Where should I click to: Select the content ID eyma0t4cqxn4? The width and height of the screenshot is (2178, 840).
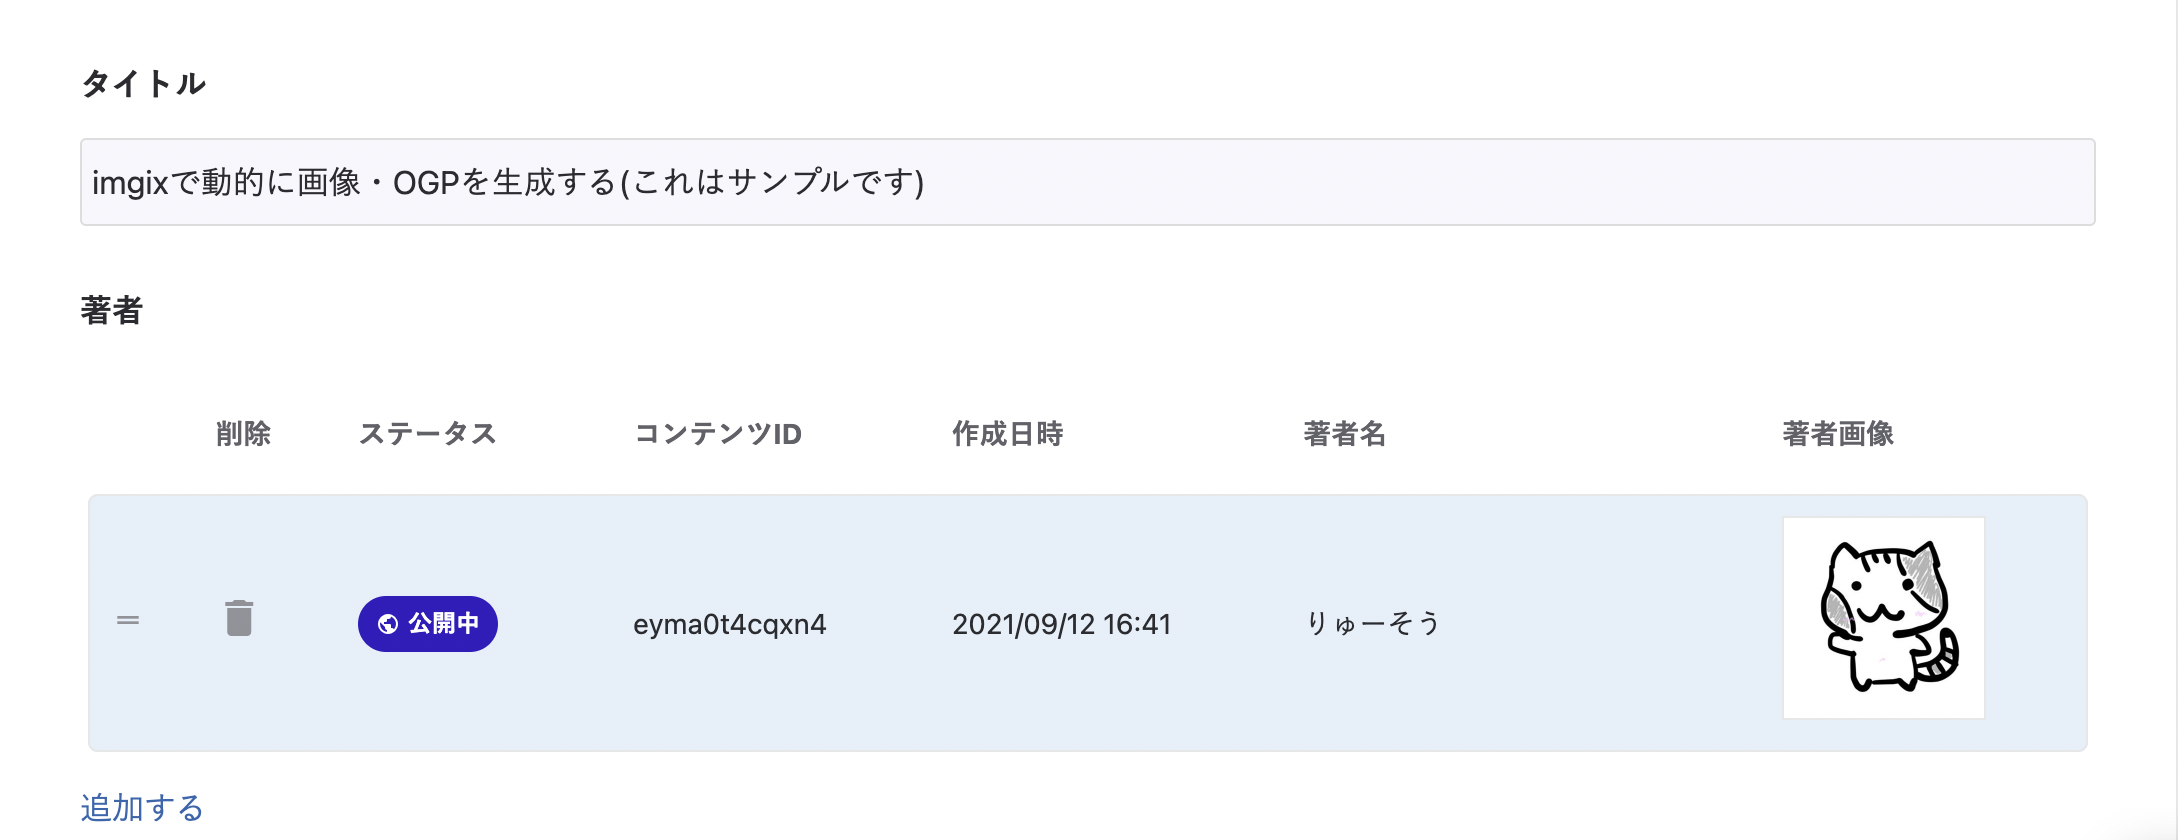729,624
